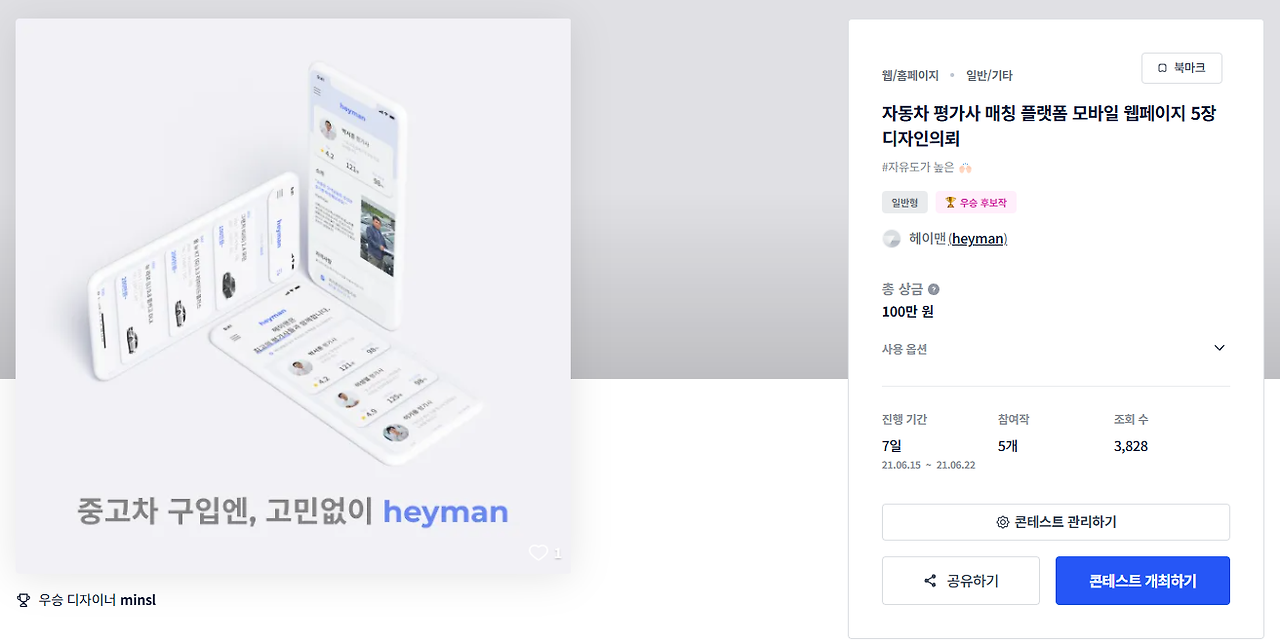The height and width of the screenshot is (642, 1280).
Task: Select the 일반/기타 category breadcrumb
Action: point(989,75)
